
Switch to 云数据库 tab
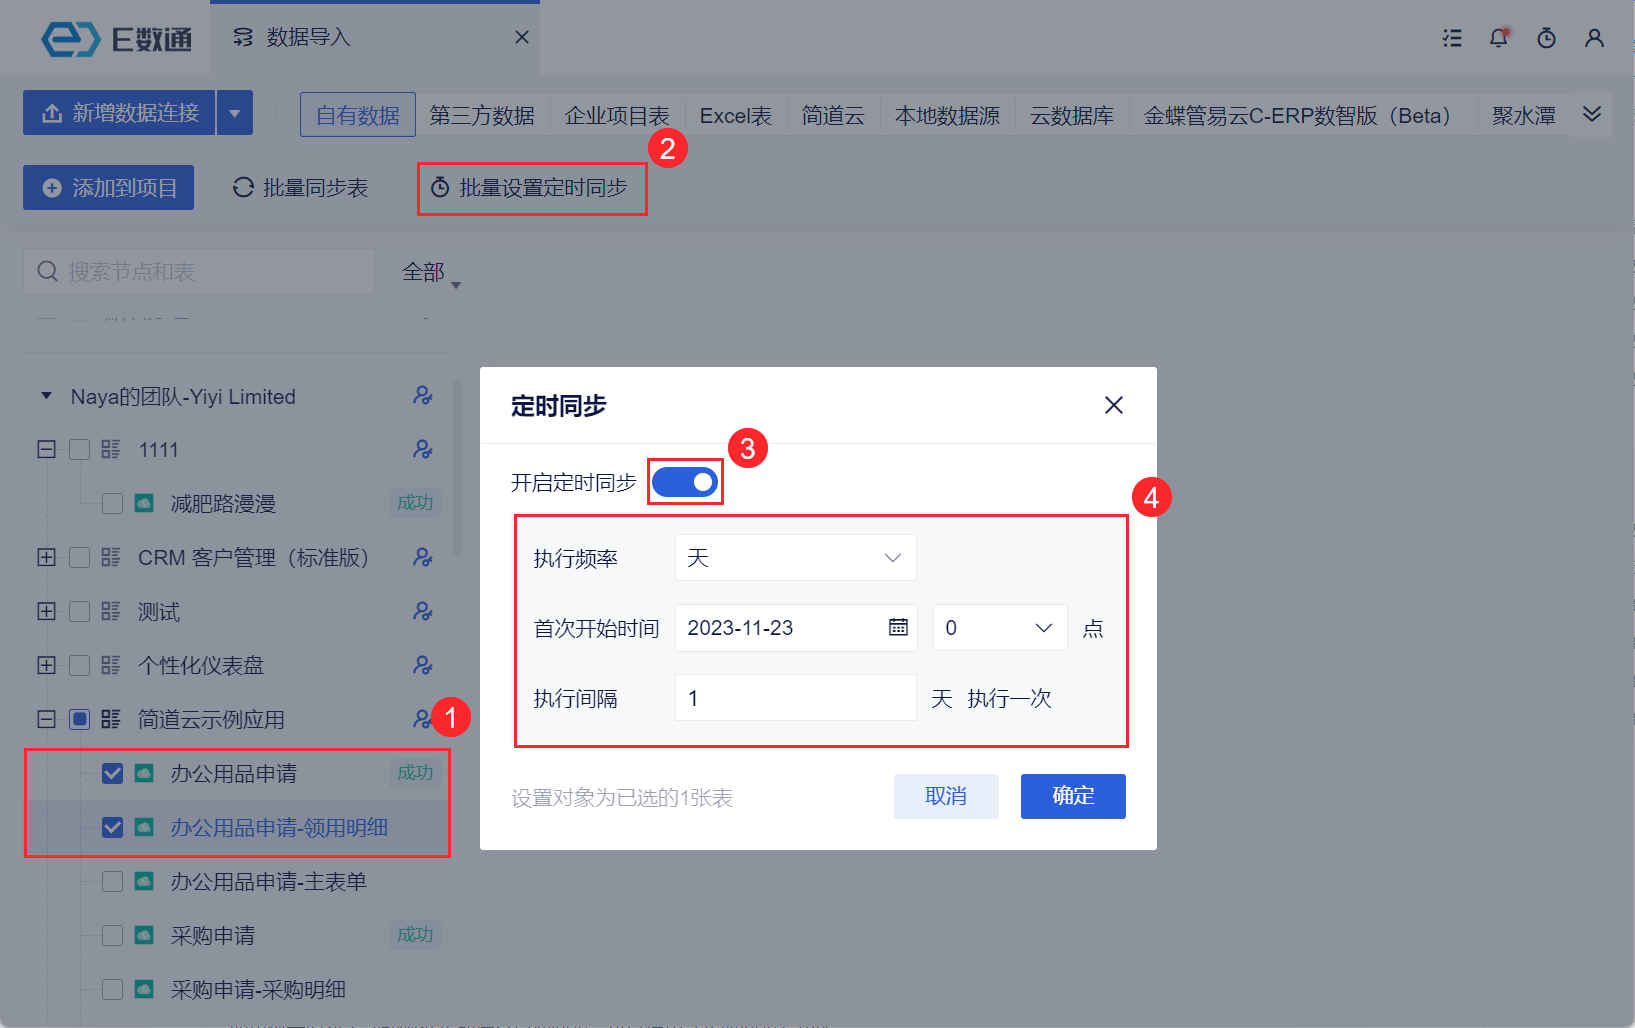click(1072, 115)
